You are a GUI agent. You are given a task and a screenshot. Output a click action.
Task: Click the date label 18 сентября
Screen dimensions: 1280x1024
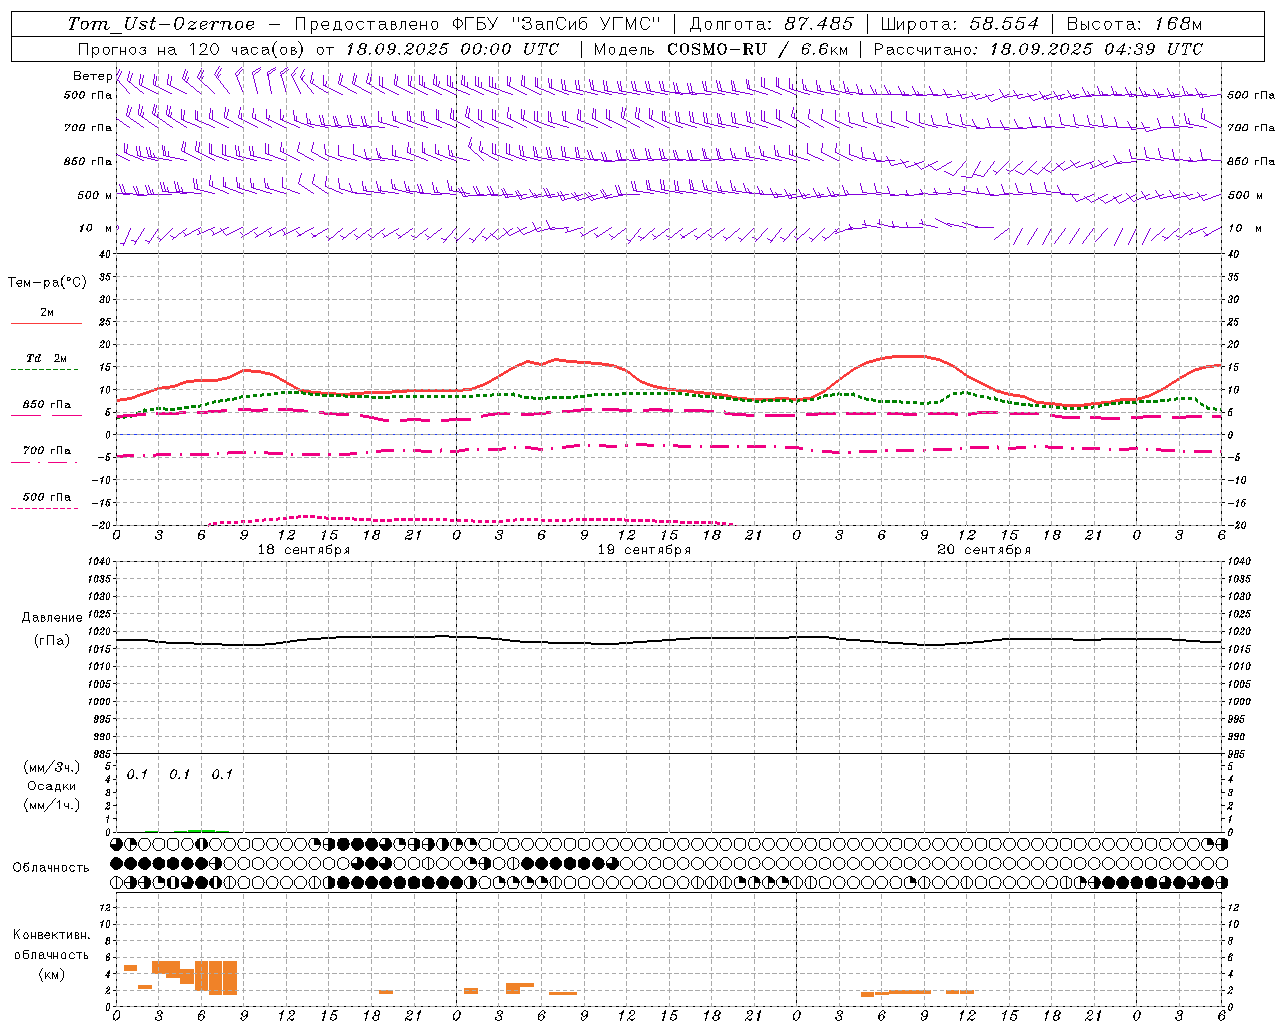tap(304, 550)
